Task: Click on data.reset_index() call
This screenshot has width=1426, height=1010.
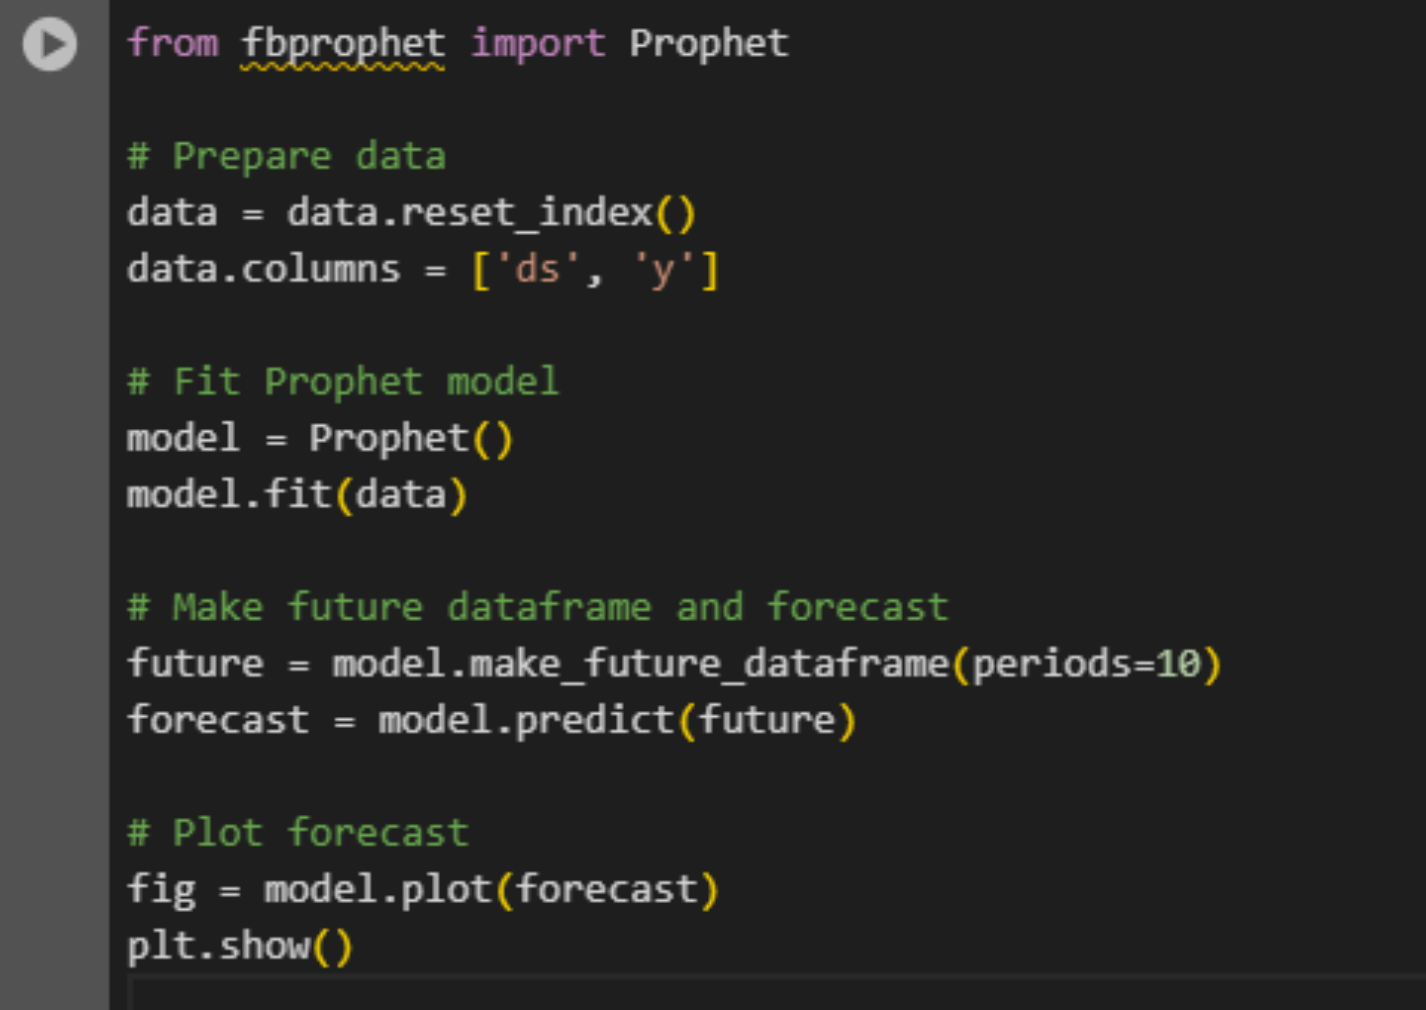Action: [x=490, y=213]
